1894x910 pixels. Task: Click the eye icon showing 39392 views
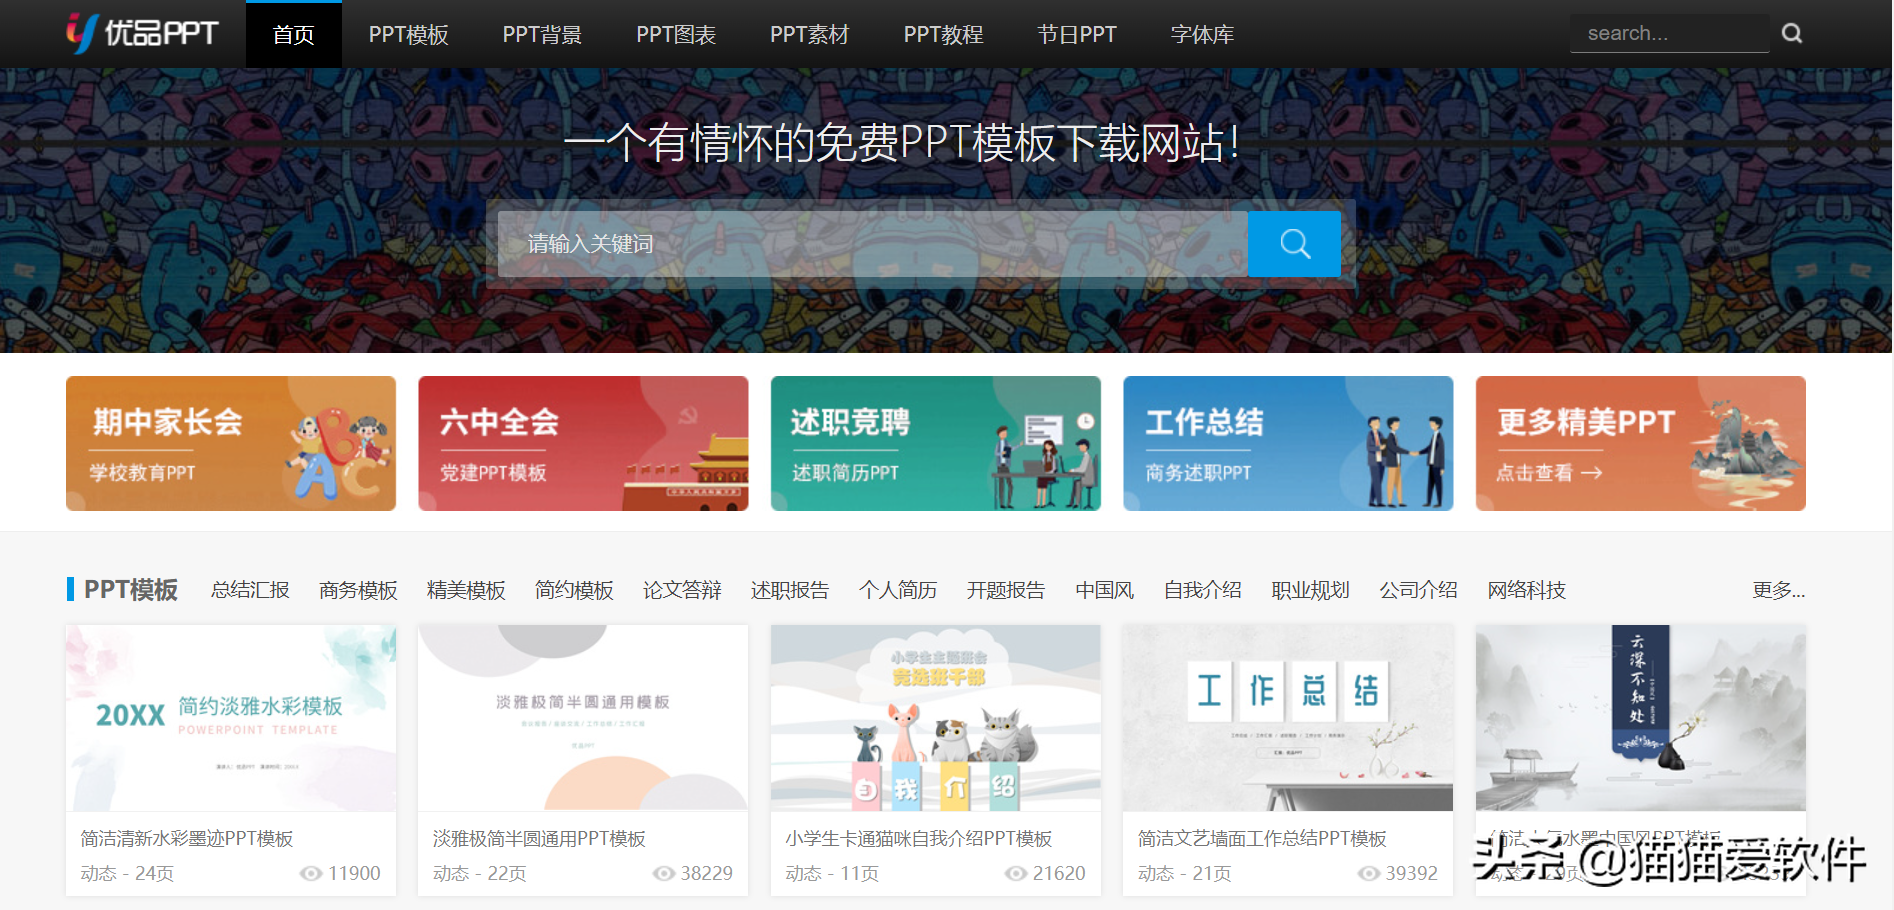(x=1367, y=873)
